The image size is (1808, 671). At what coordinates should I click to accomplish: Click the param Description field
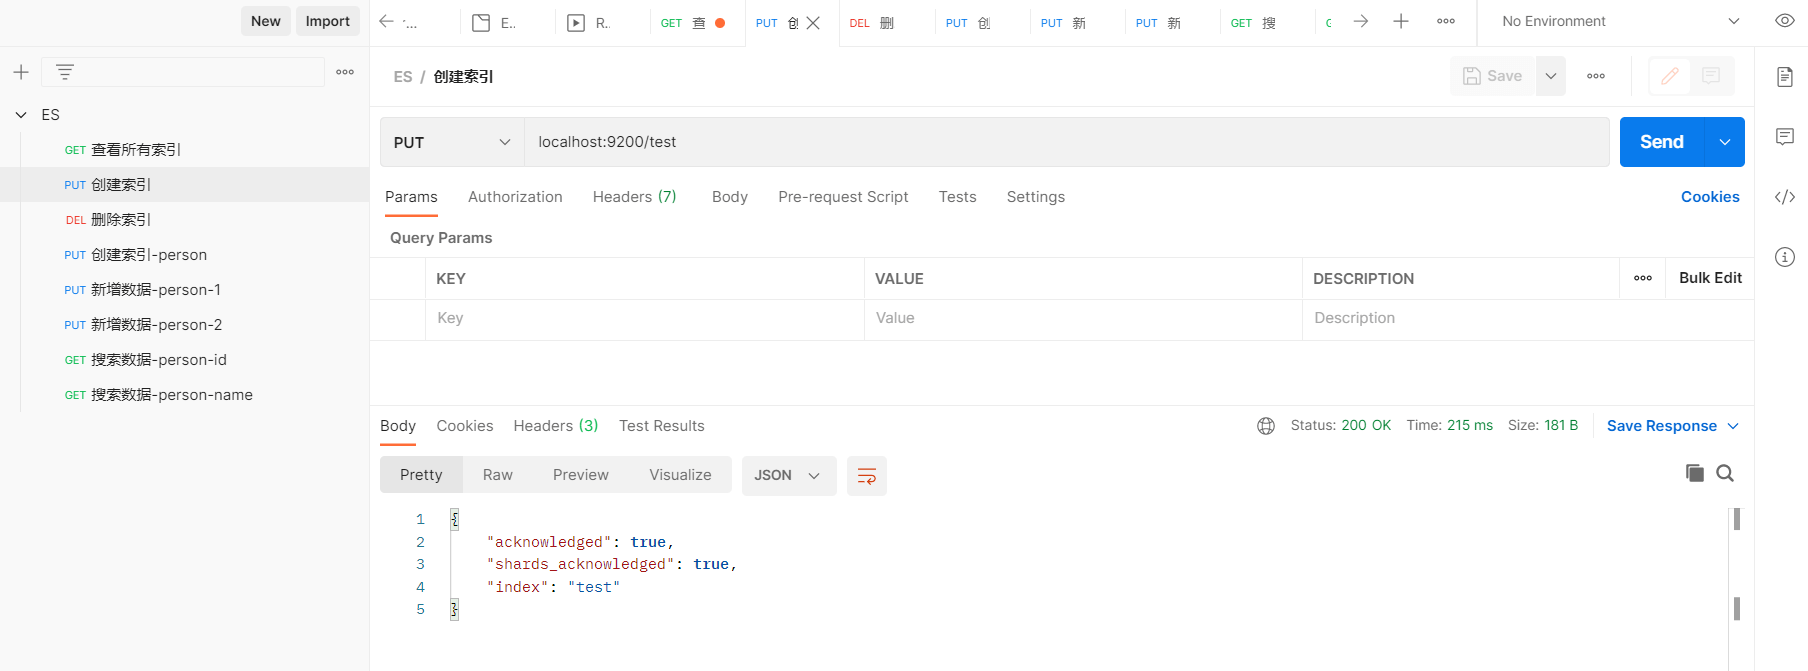tap(1528, 318)
